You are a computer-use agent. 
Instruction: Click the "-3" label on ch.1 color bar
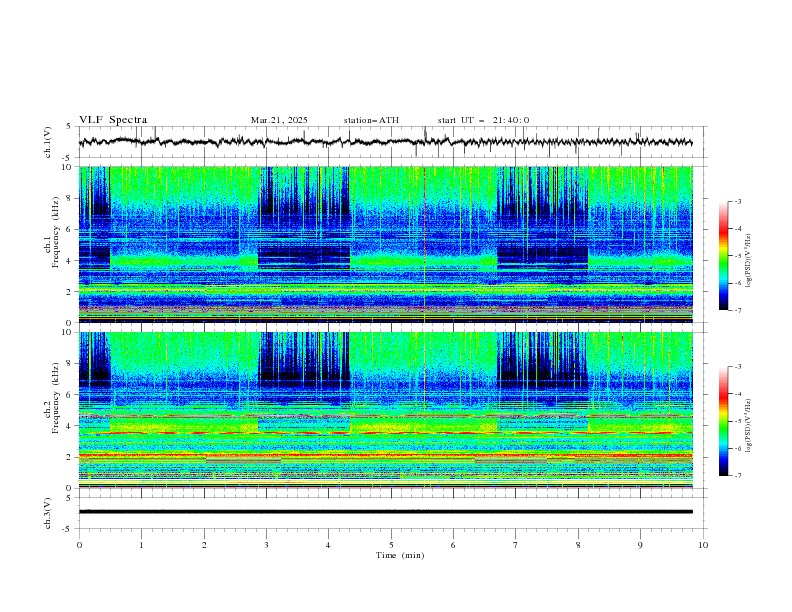[737, 201]
